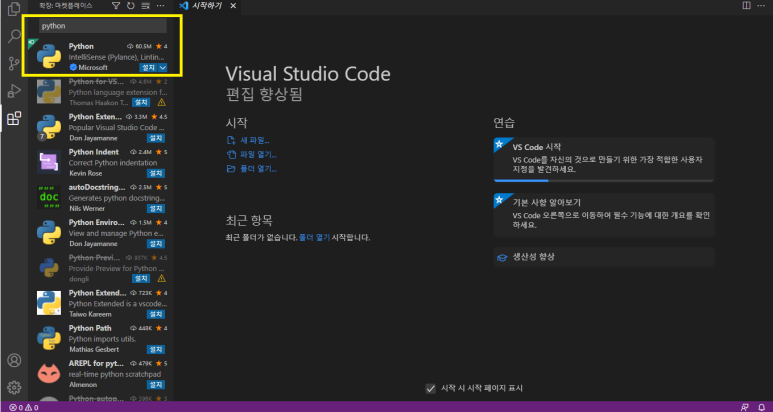Open the 생산성 향상 walkthrough
This screenshot has width=773, height=412.
coord(604,257)
